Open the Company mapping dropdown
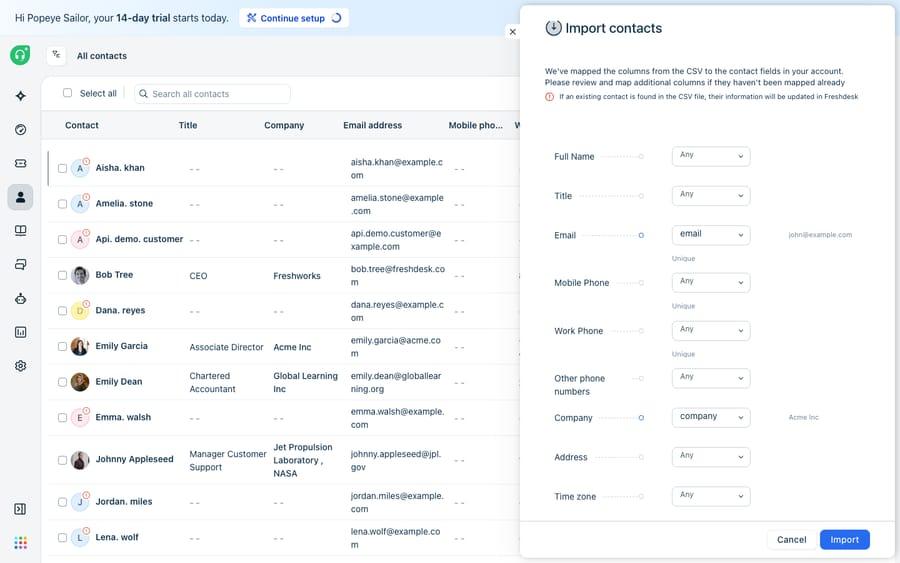The width and height of the screenshot is (900, 563). pos(711,417)
